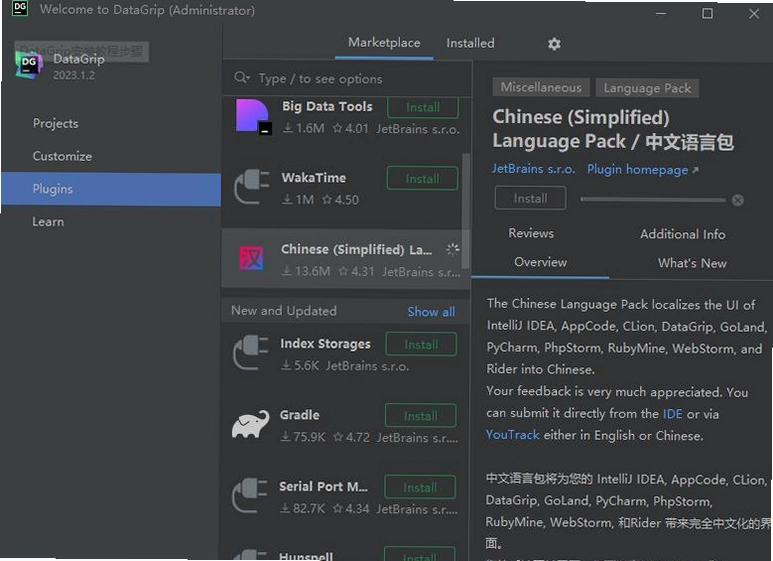773x561 pixels.
Task: Click the Miscellaneous tag
Action: 541,88
